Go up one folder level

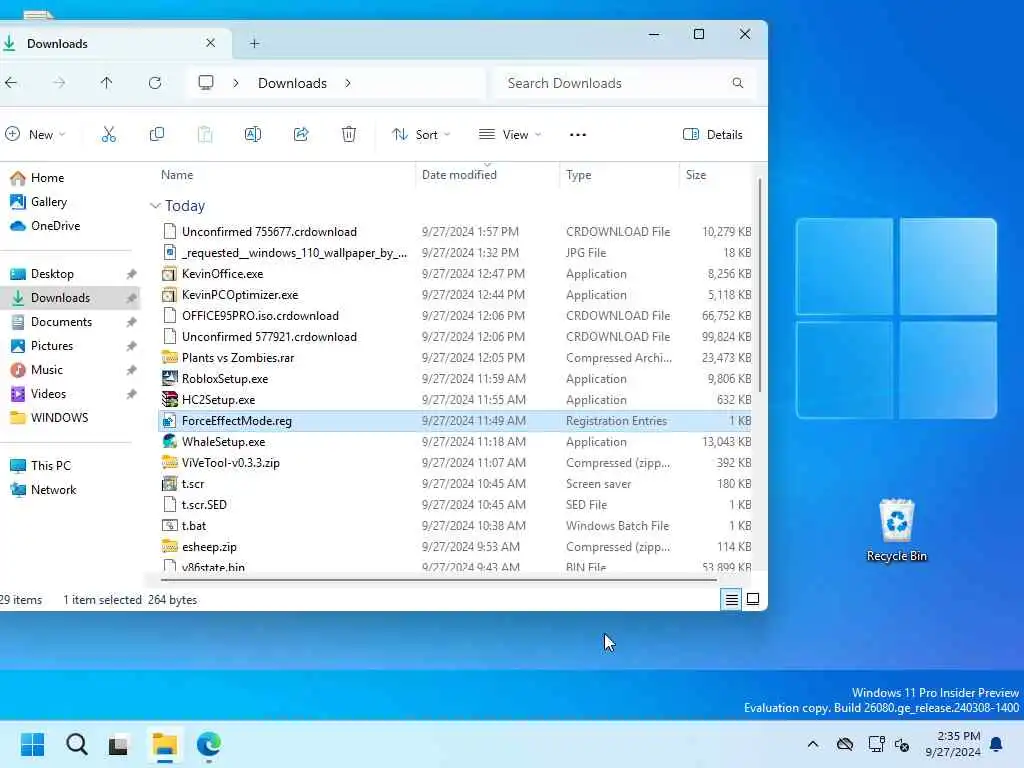[x=106, y=83]
